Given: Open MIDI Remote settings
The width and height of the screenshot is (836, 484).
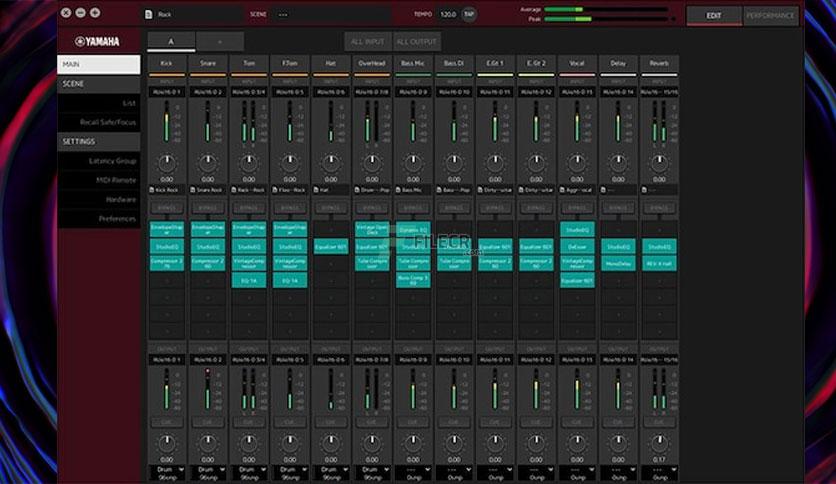Looking at the screenshot, I should [99, 180].
